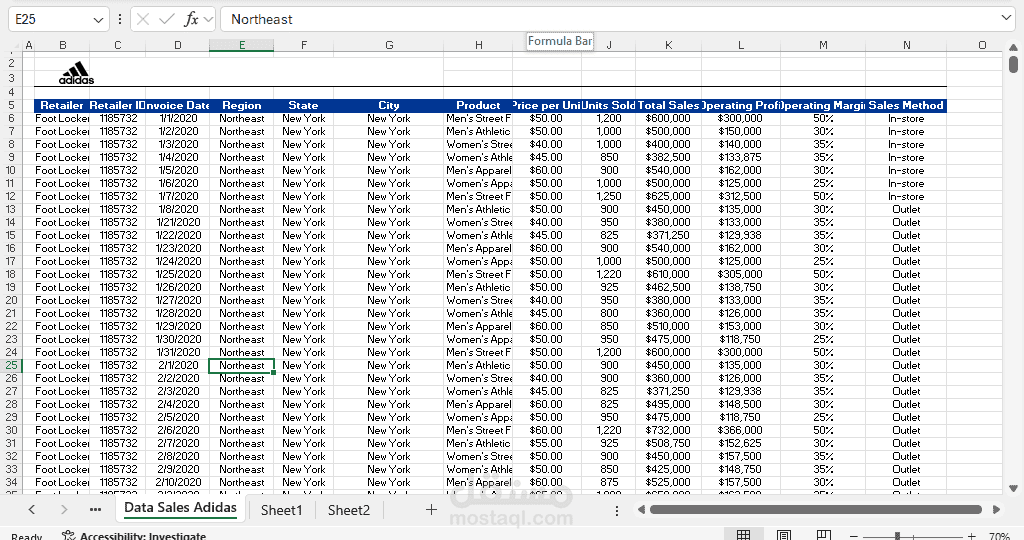Switch to Page Layout view icon
This screenshot has height=540, width=1024.
784,535
